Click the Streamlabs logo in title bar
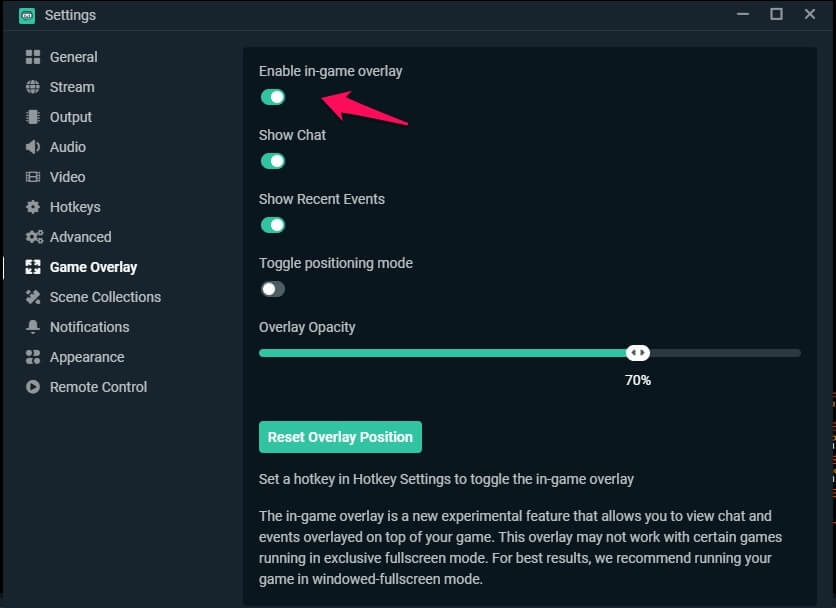The width and height of the screenshot is (836, 608). [x=27, y=15]
